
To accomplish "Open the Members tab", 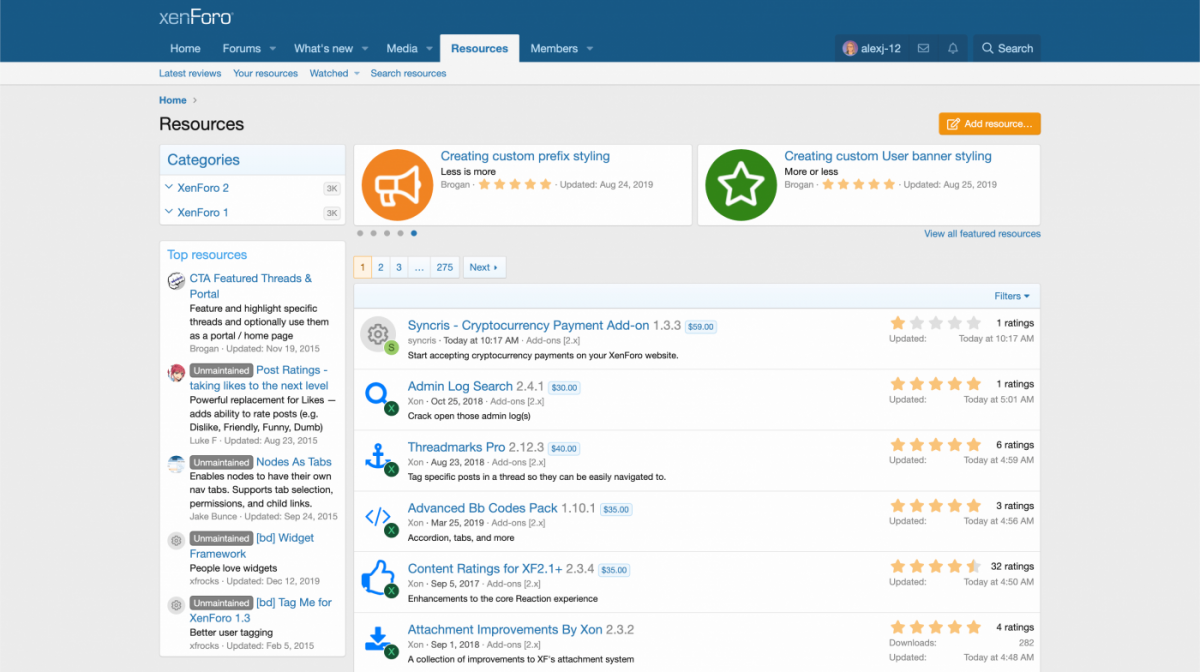I will (554, 48).
